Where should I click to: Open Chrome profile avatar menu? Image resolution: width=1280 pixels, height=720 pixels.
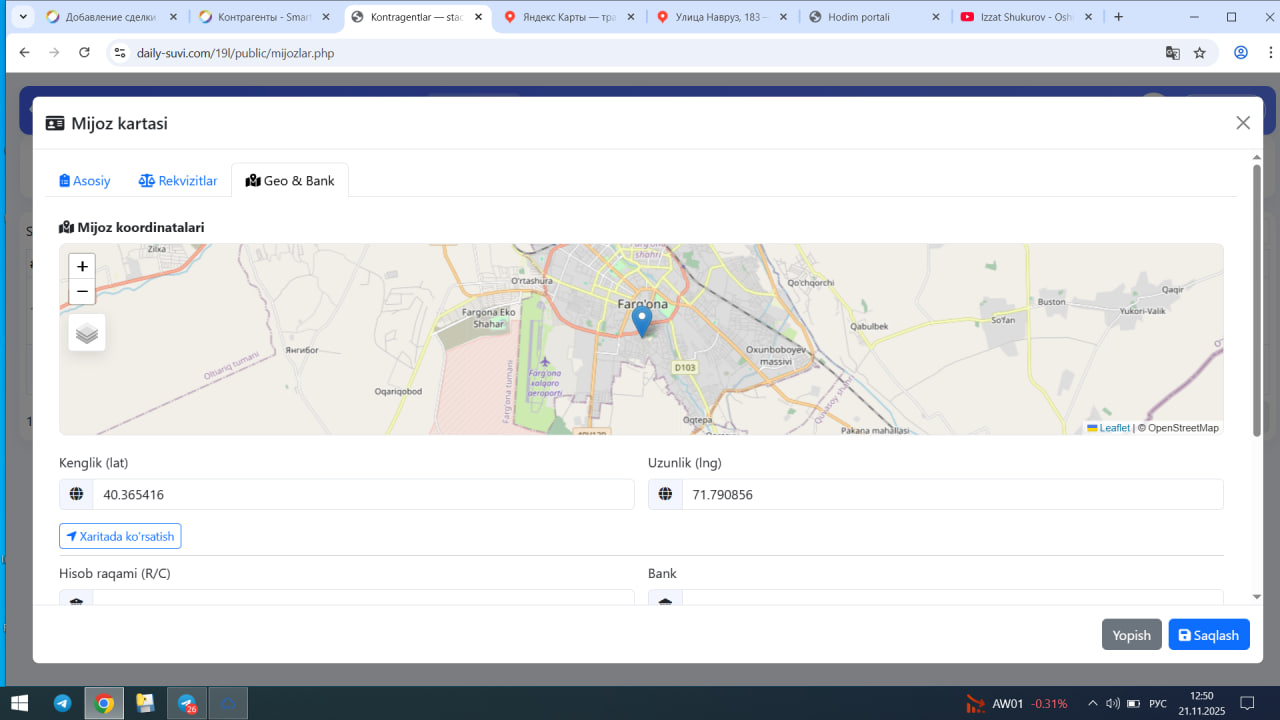(1241, 53)
